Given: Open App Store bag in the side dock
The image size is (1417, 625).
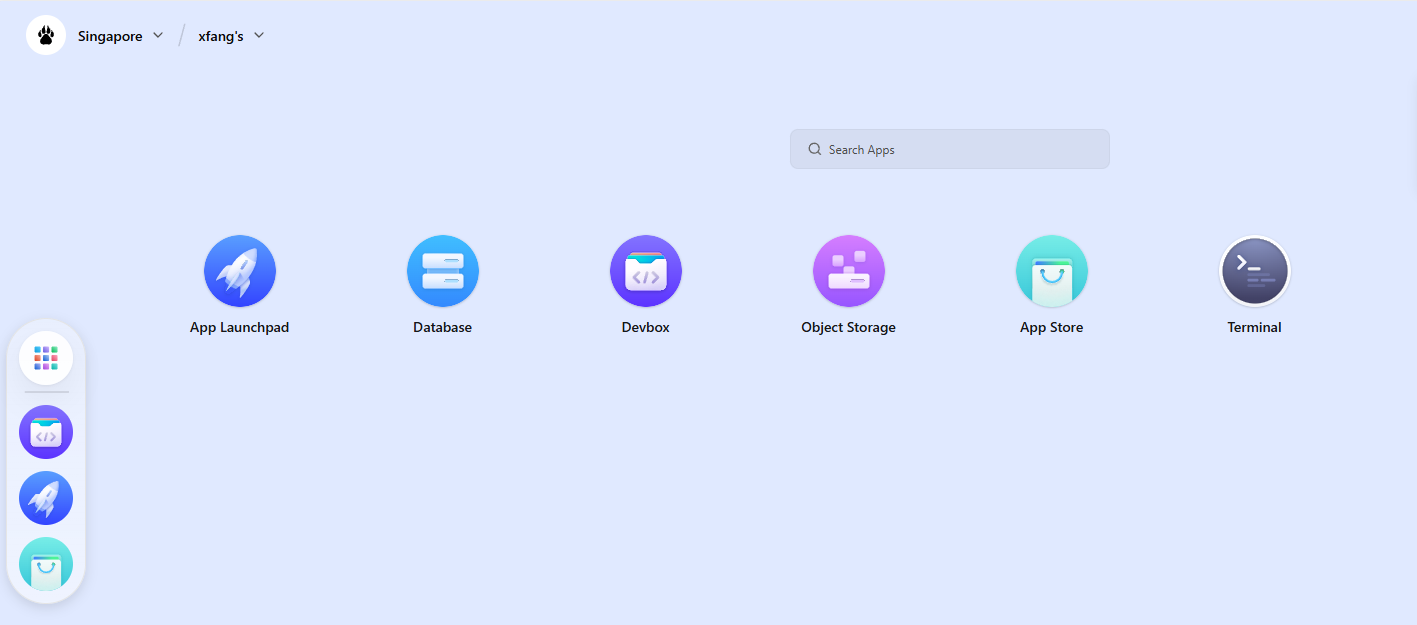Looking at the screenshot, I should tap(46, 564).
